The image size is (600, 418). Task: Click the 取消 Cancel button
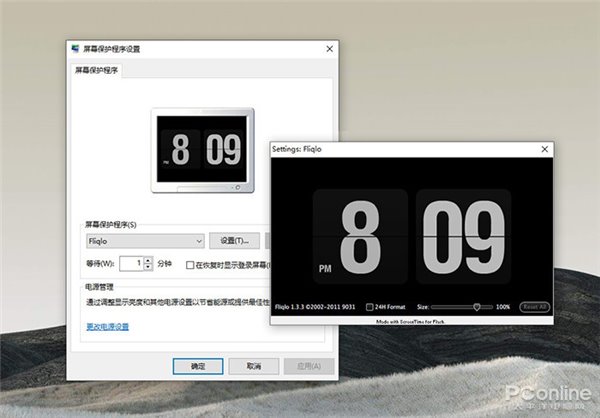point(254,366)
